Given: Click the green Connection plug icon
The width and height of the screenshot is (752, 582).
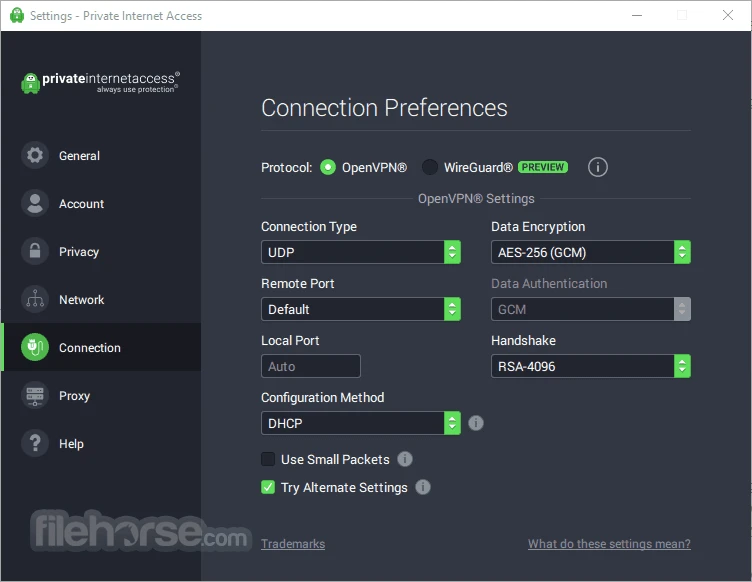Looking at the screenshot, I should point(35,347).
